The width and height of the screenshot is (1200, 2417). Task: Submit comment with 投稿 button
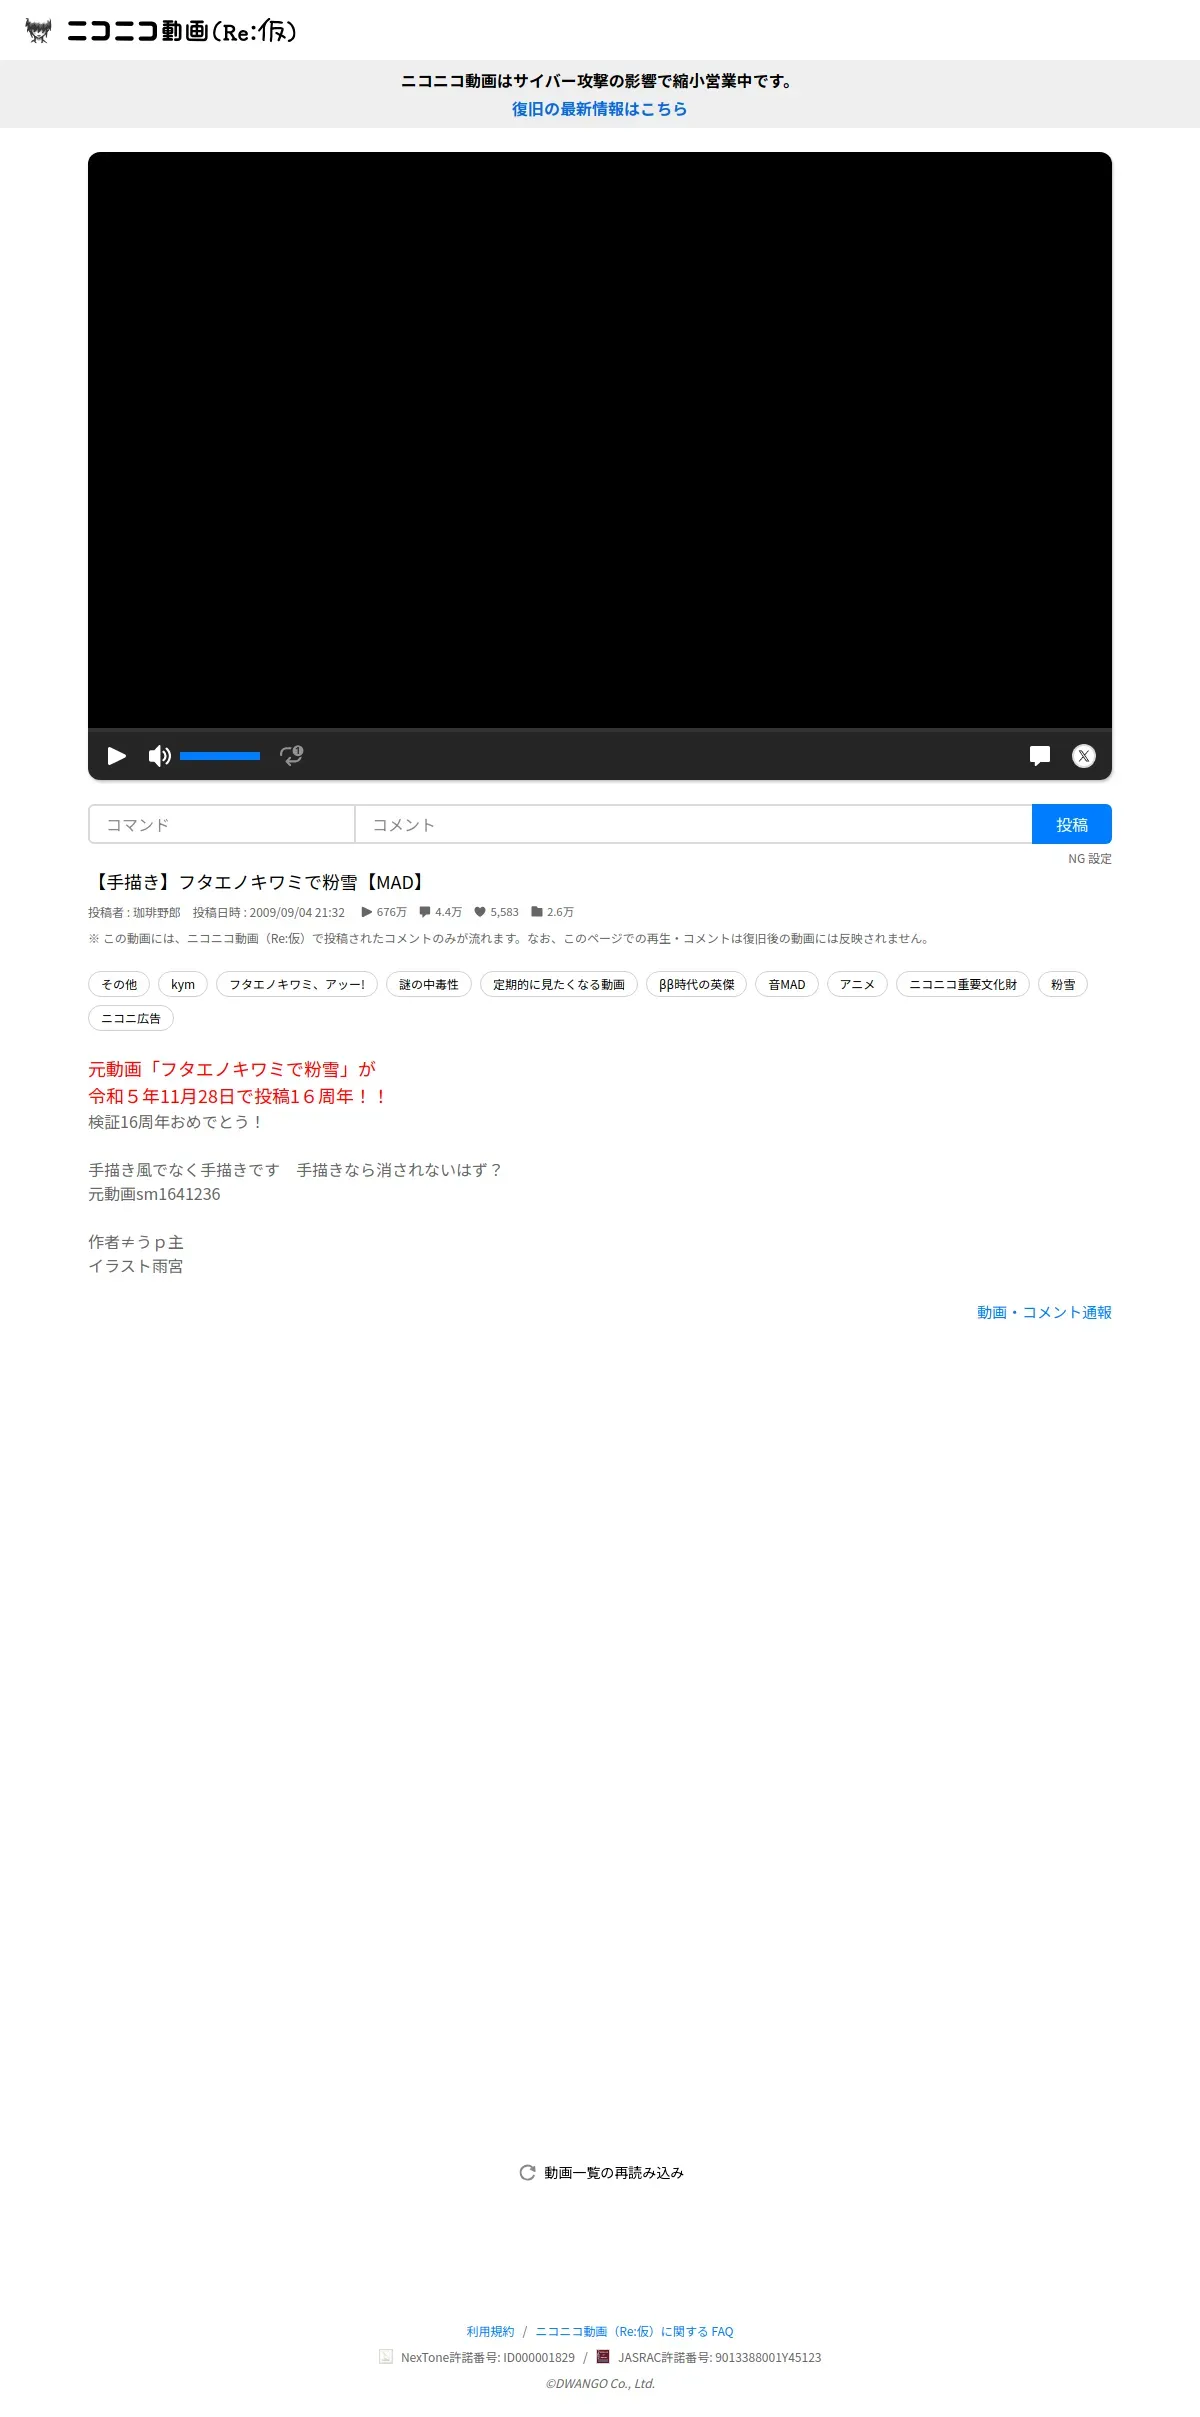(1072, 824)
